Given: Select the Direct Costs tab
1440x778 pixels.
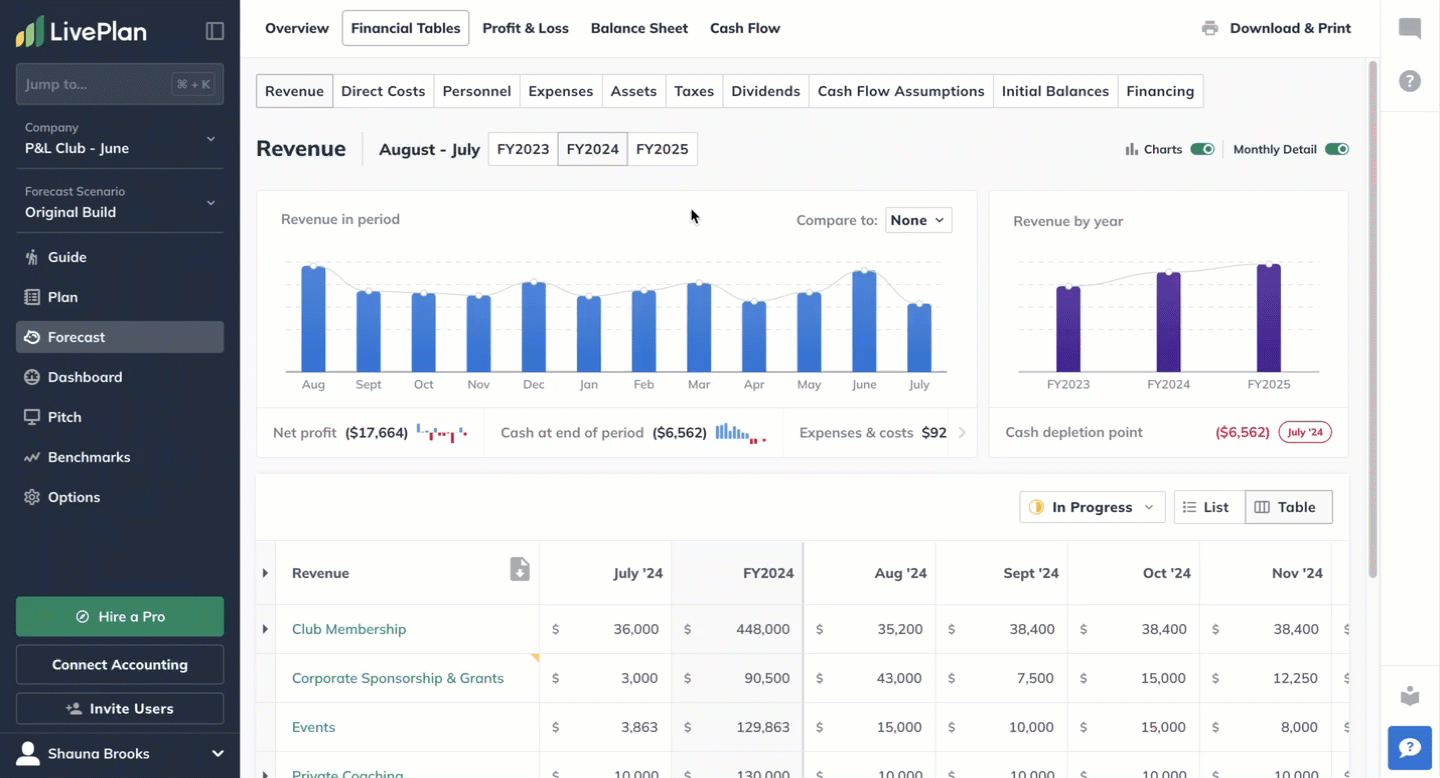Looking at the screenshot, I should pyautogui.click(x=383, y=91).
